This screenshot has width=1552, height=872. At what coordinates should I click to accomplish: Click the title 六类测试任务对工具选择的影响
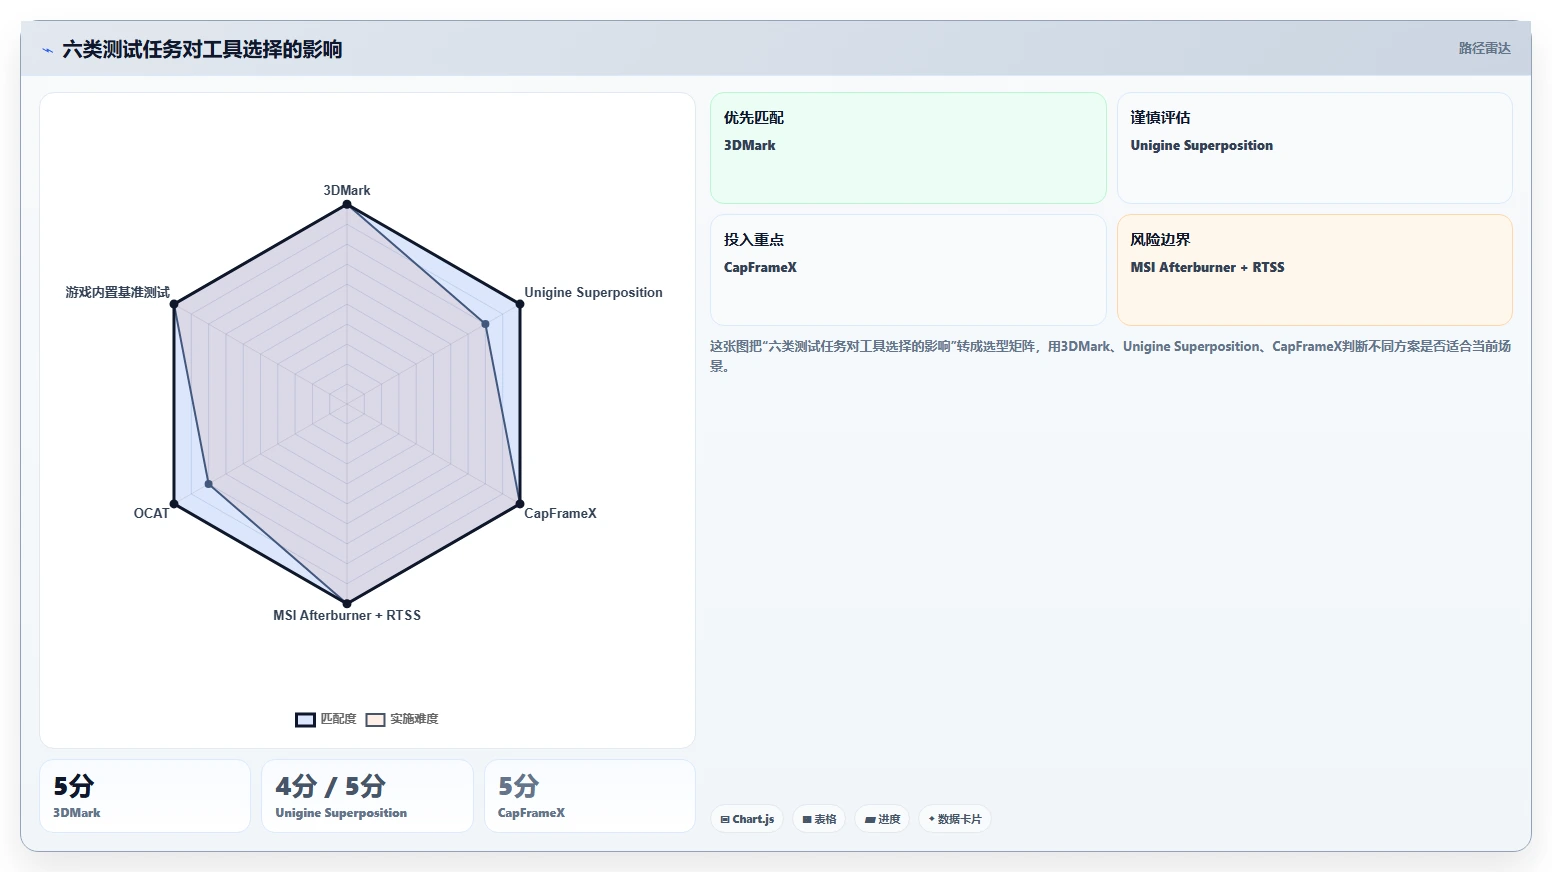[202, 49]
